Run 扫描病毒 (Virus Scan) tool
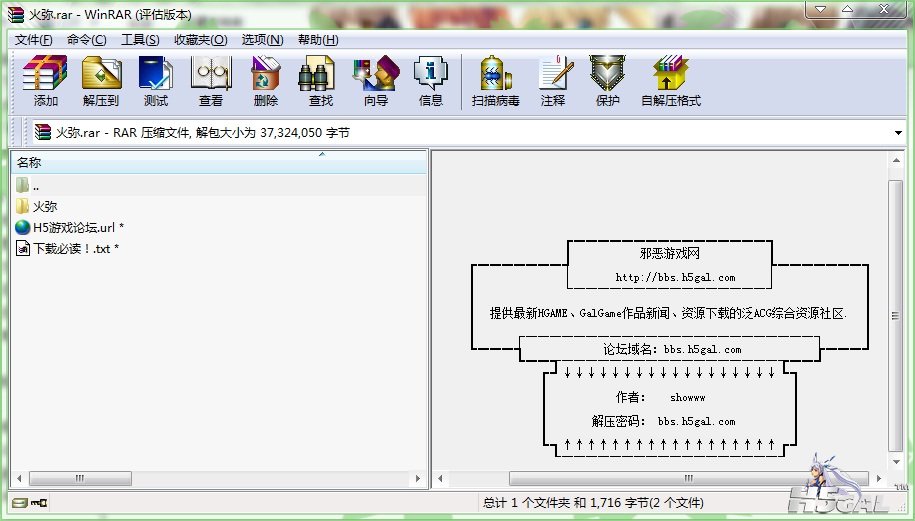 495,81
